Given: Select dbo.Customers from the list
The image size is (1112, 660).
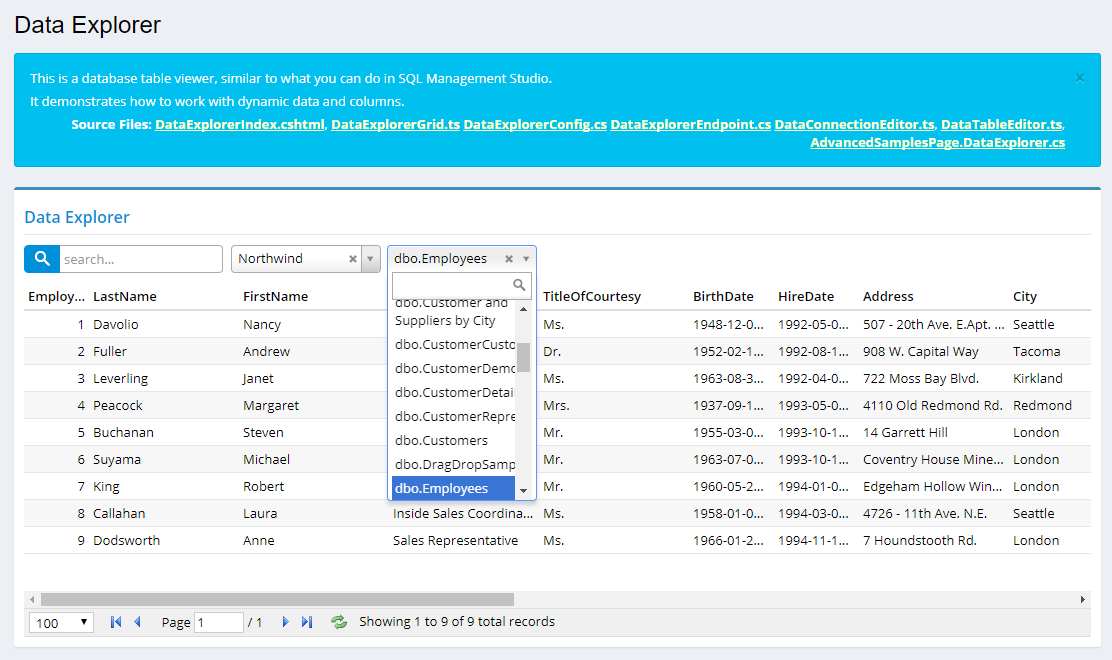Looking at the screenshot, I should [441, 440].
